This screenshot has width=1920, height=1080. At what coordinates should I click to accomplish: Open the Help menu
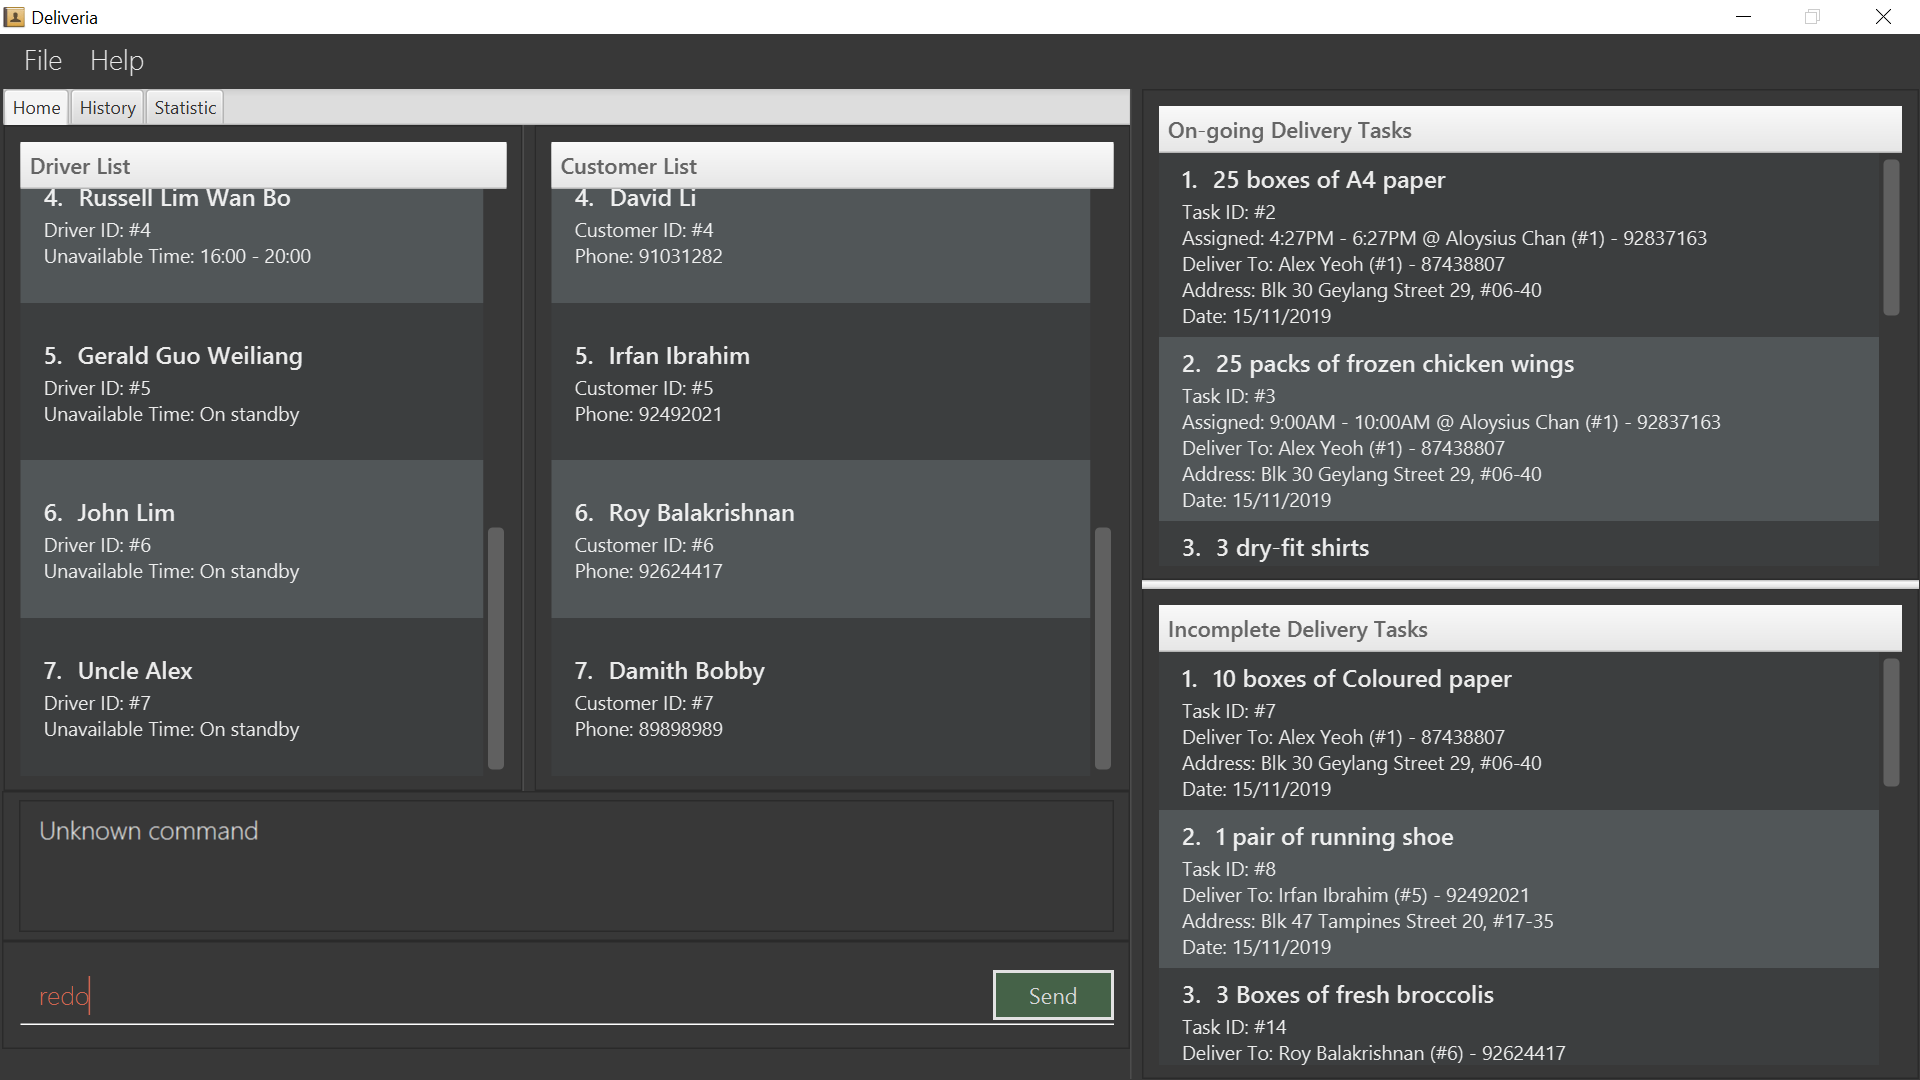pyautogui.click(x=117, y=61)
